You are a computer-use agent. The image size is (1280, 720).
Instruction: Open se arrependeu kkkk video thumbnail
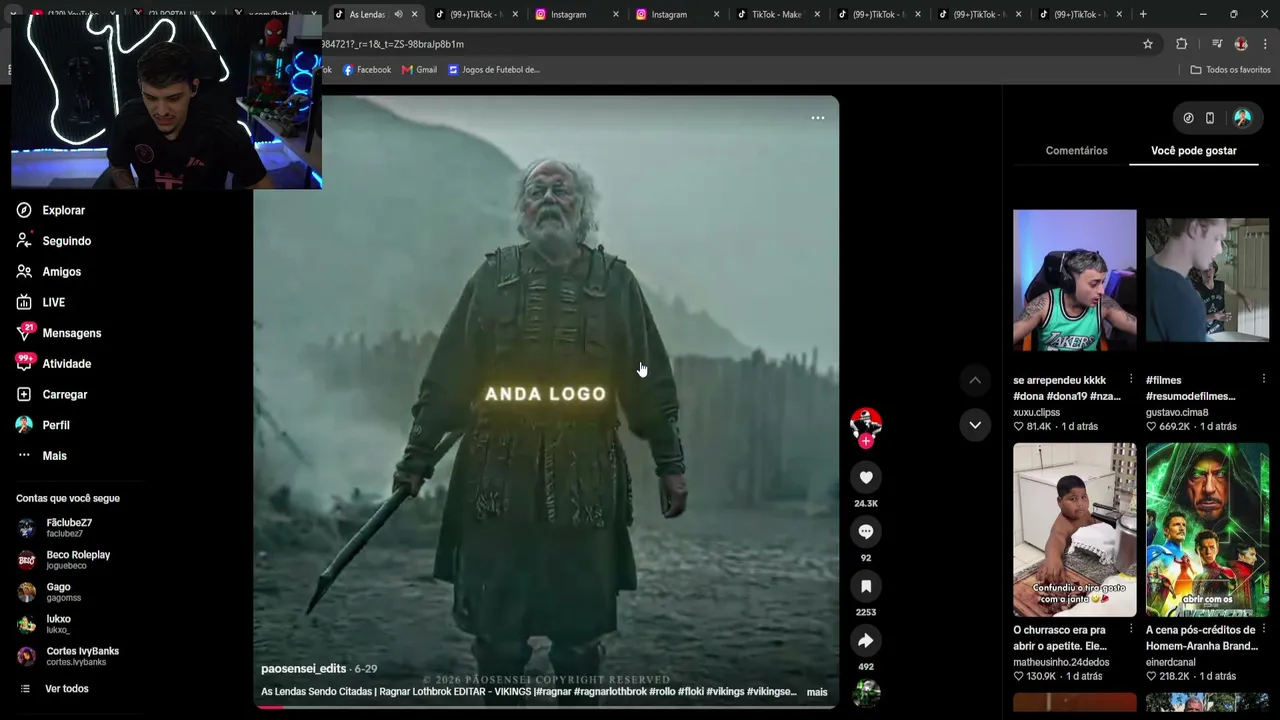(1074, 280)
